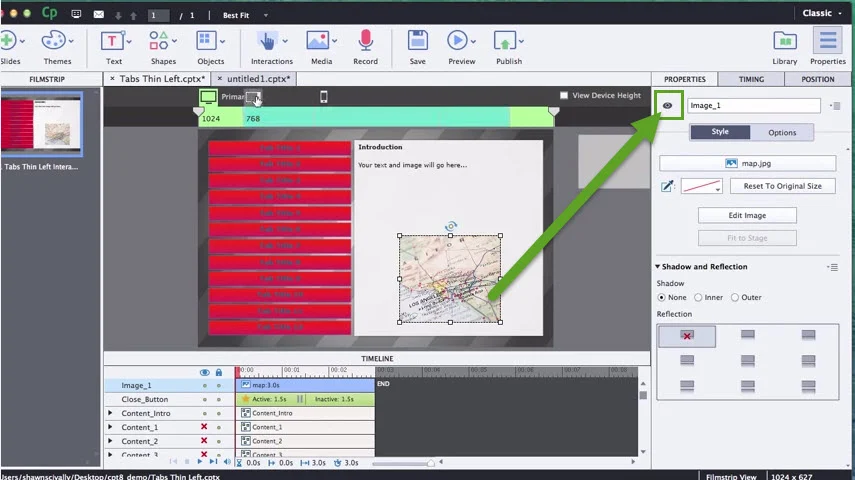The image size is (855, 480).
Task: Click the Preview play icon
Action: [458, 41]
